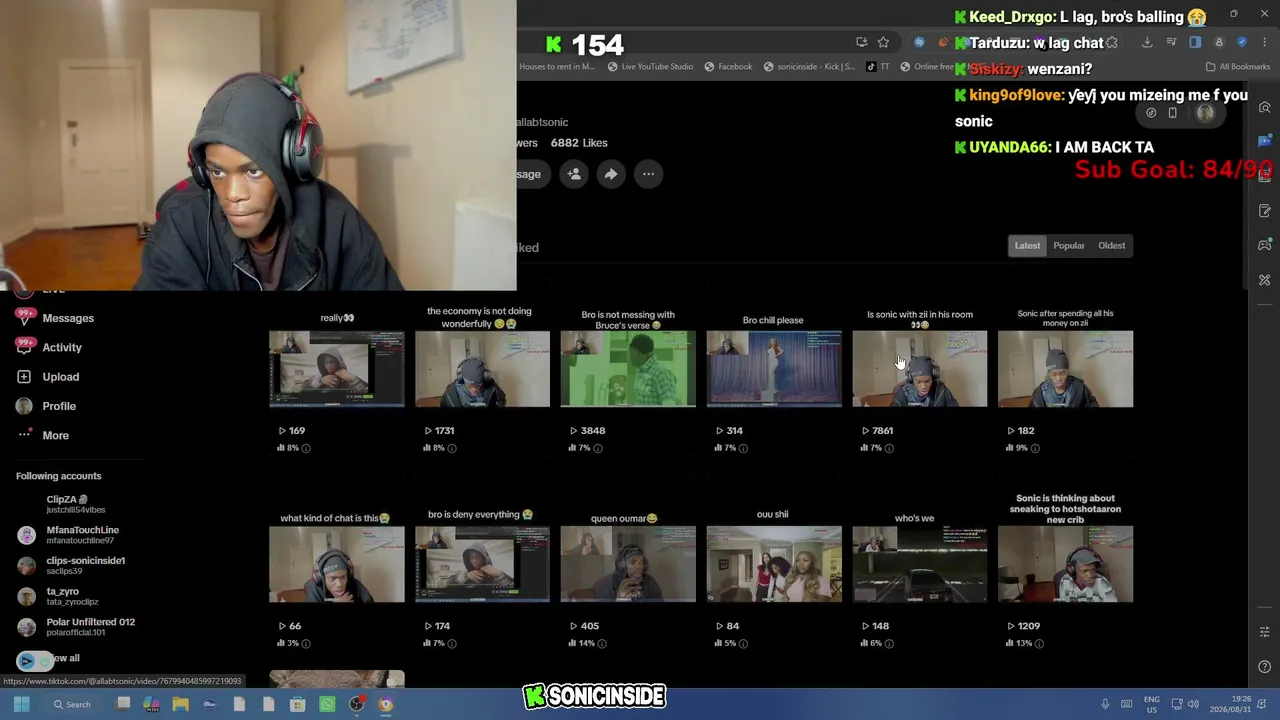
Task: Click the Activity icon with 99+ badge
Action: [x=24, y=347]
